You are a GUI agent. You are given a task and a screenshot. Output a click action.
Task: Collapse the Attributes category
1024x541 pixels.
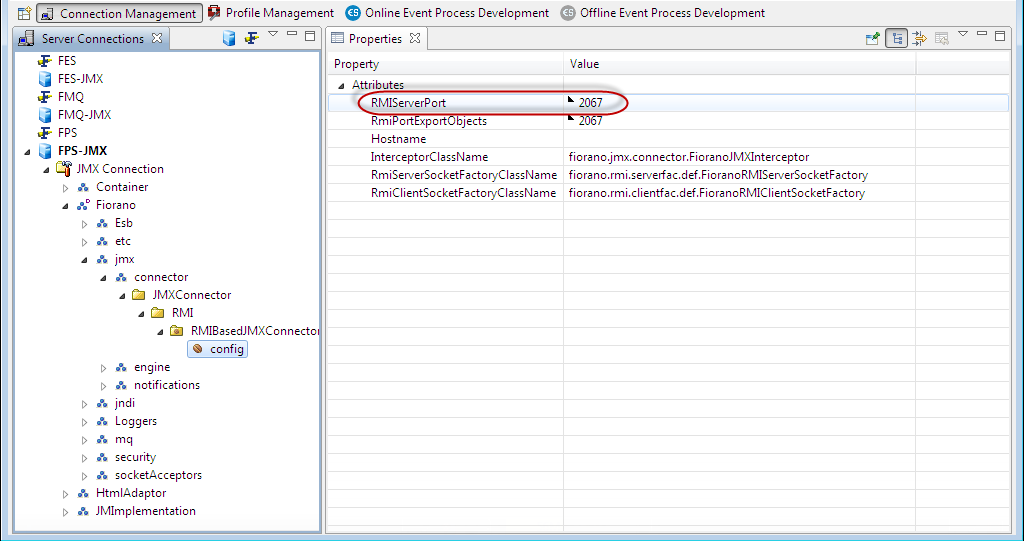(342, 86)
